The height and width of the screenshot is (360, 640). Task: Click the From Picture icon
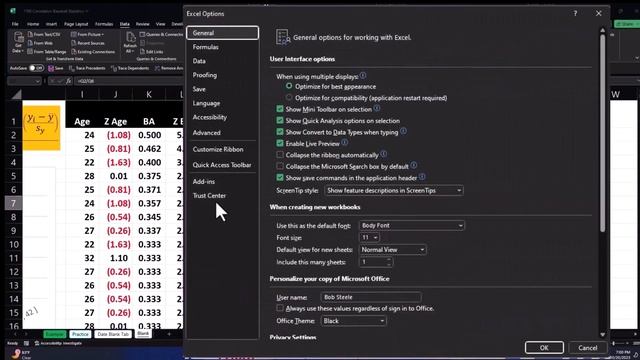[x=74, y=35]
